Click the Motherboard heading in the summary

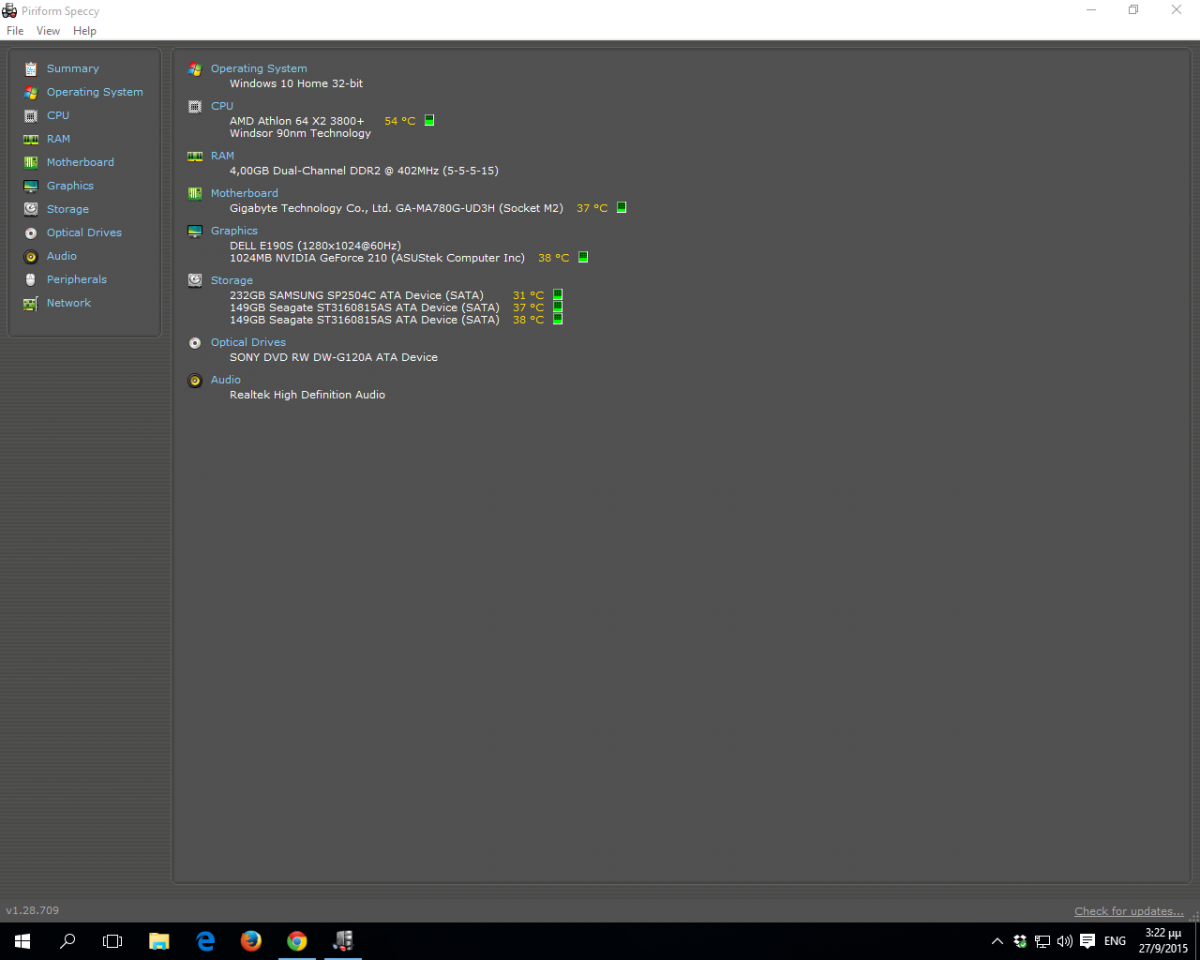[245, 193]
